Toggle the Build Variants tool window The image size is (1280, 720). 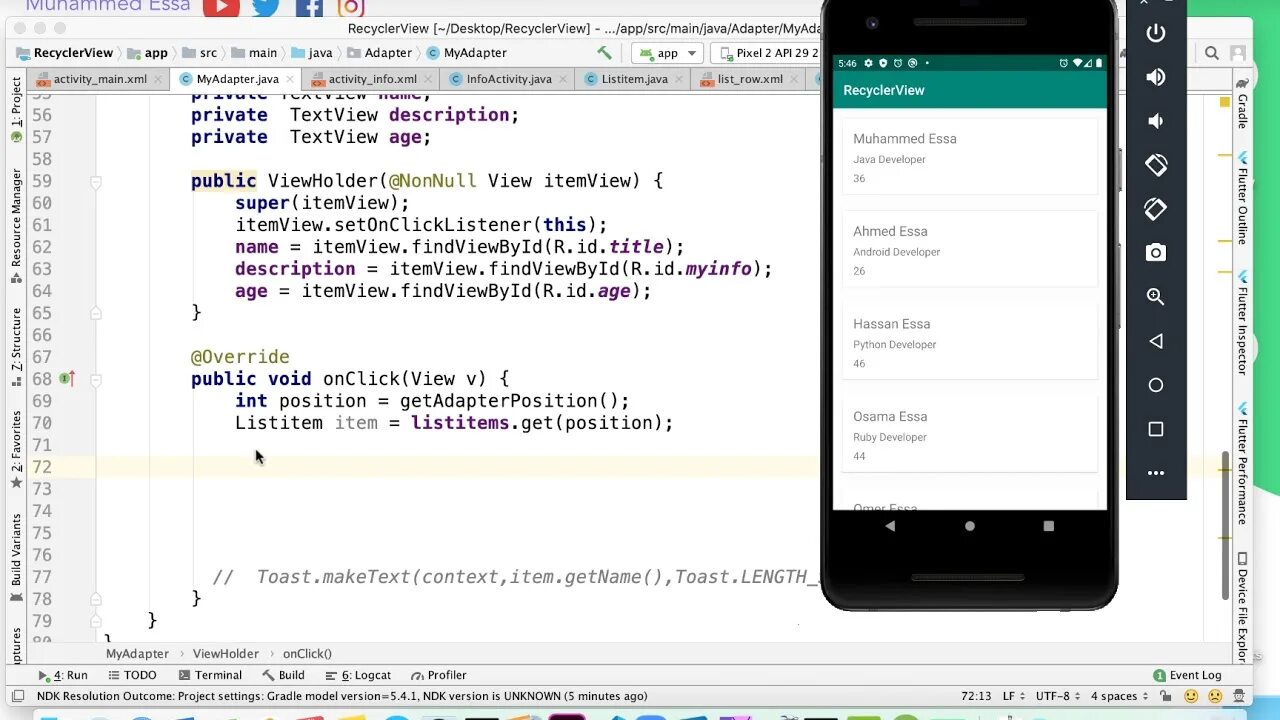point(16,556)
